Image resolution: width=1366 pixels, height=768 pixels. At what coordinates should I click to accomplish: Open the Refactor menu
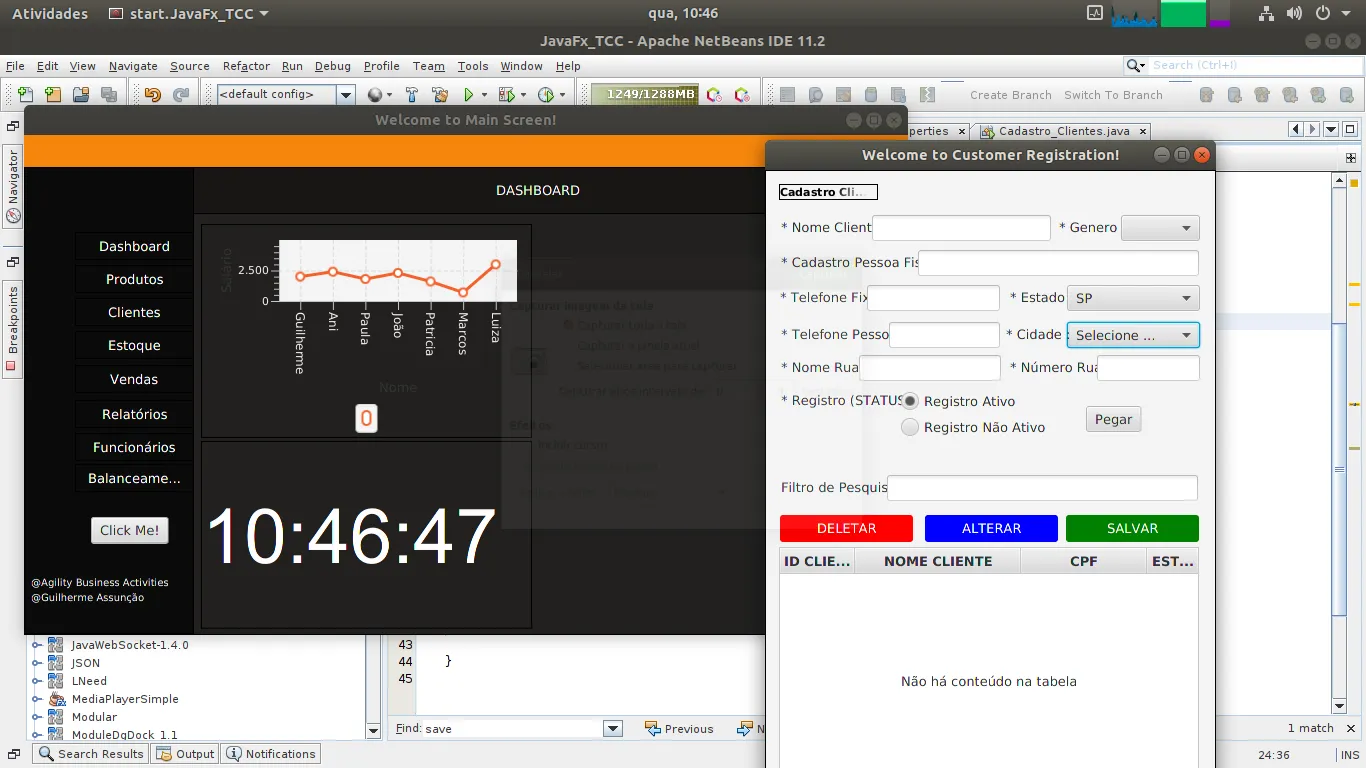tap(246, 66)
